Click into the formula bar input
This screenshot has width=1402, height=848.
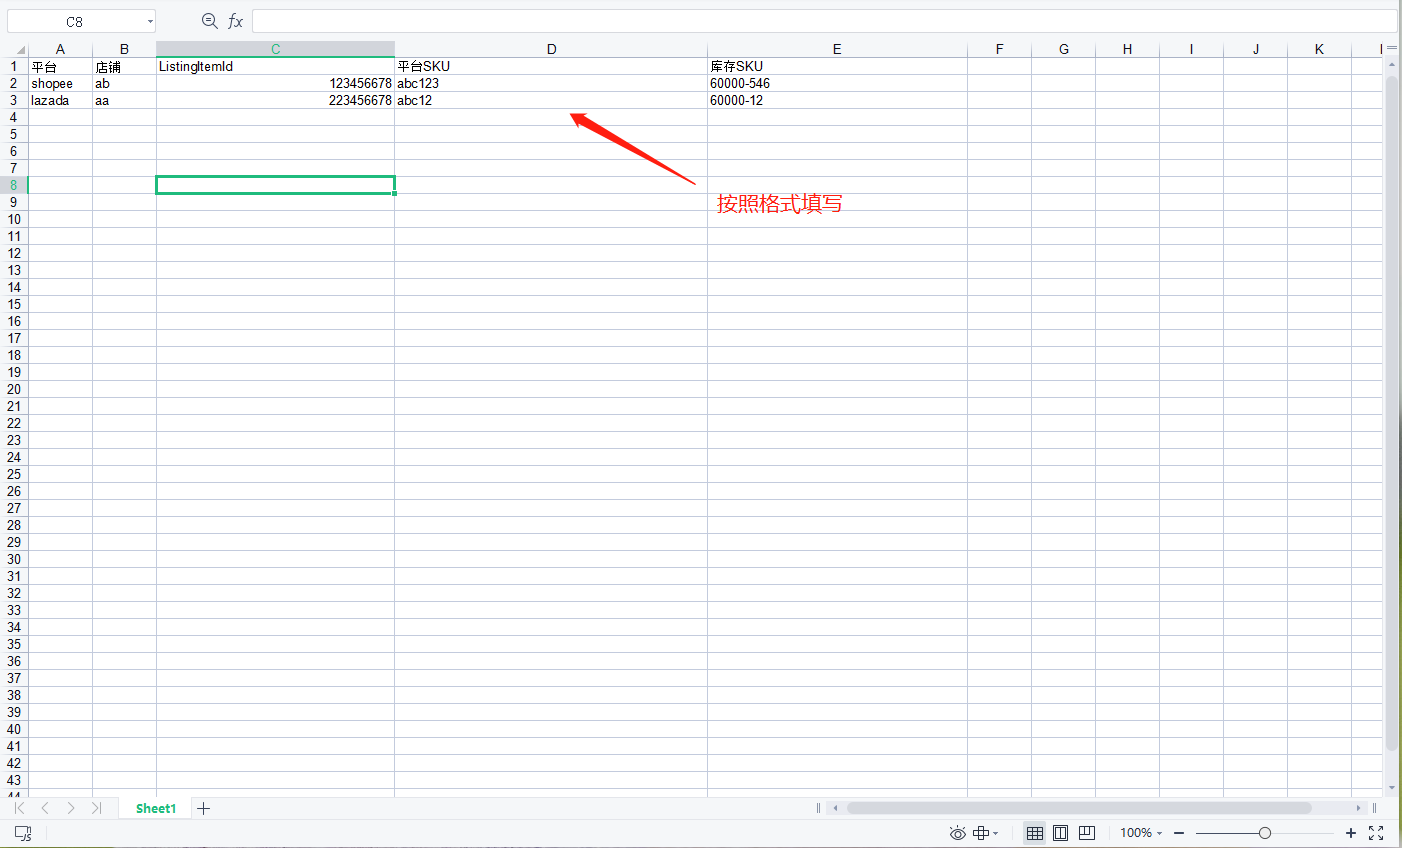[x=820, y=21]
